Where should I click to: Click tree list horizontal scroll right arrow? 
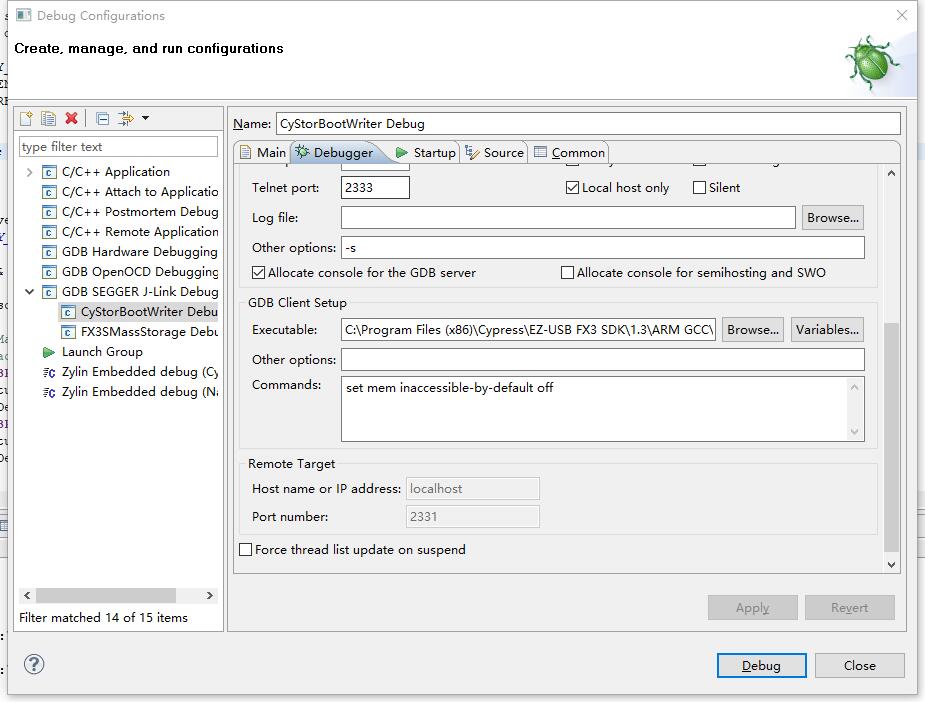(x=209, y=595)
